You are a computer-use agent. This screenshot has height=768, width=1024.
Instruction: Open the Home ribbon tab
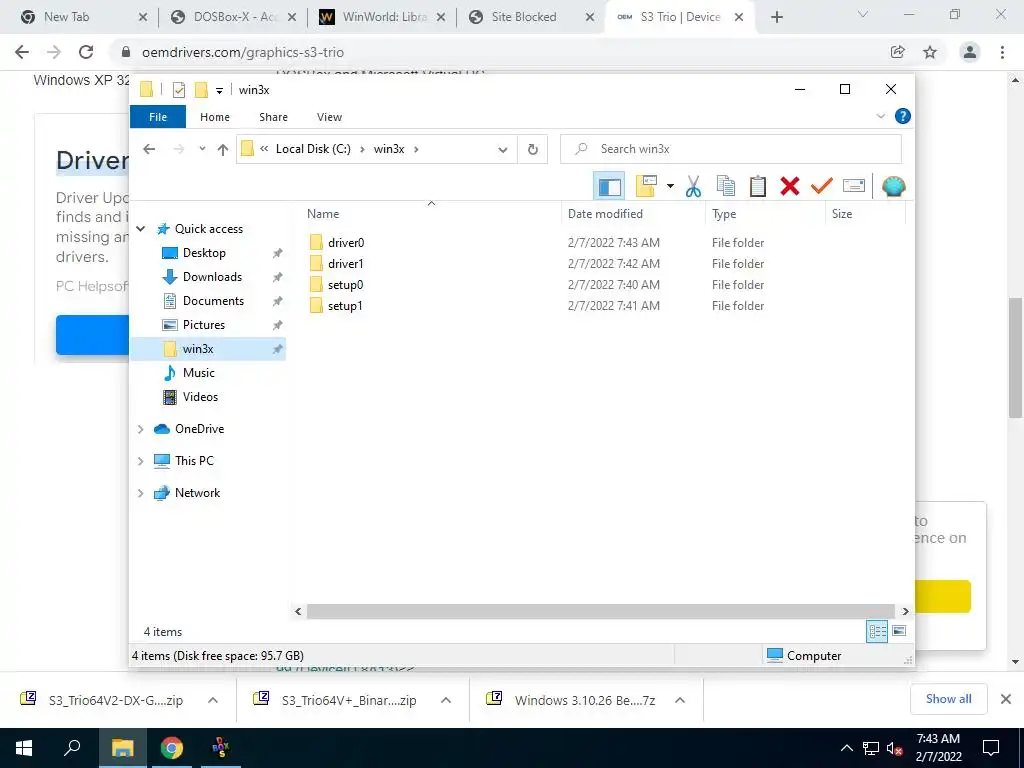215,117
